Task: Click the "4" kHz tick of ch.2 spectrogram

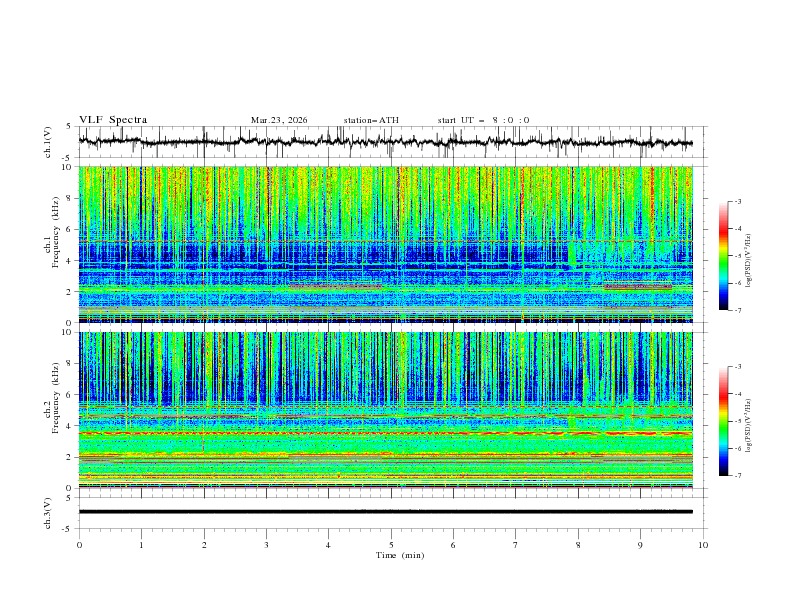Action: (71, 426)
